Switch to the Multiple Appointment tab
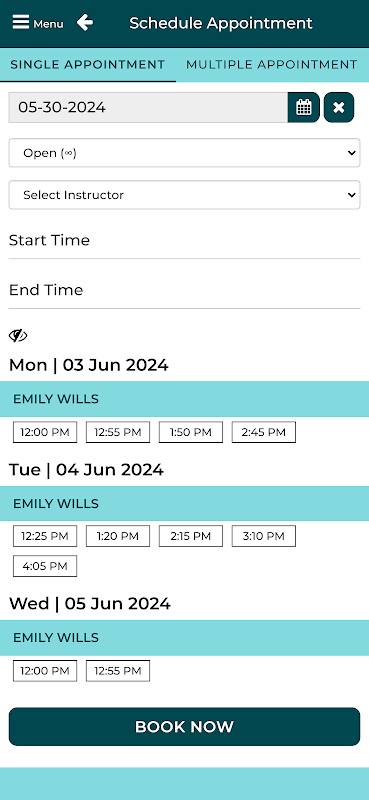369x800 pixels. click(272, 65)
